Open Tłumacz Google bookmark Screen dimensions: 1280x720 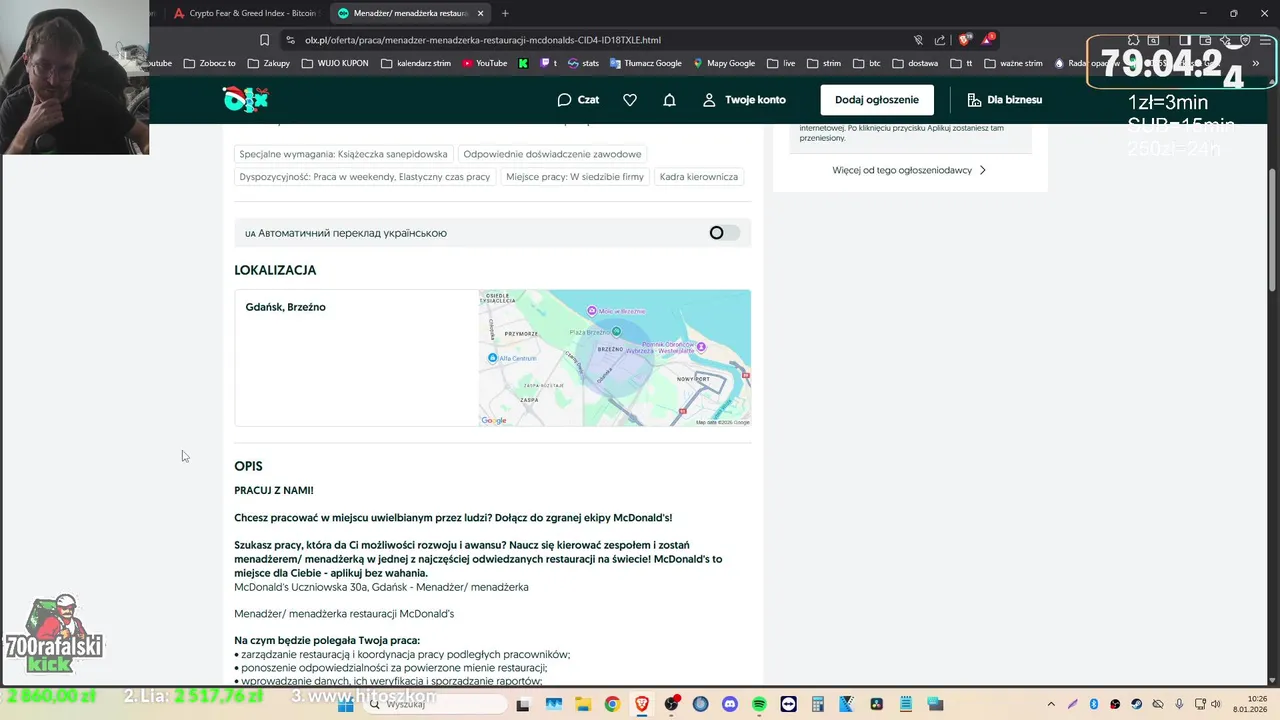pyautogui.click(x=646, y=63)
